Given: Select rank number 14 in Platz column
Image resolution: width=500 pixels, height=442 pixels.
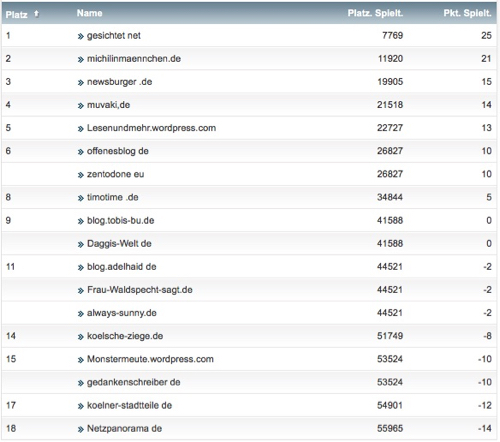Looking at the screenshot, I should (x=11, y=336).
